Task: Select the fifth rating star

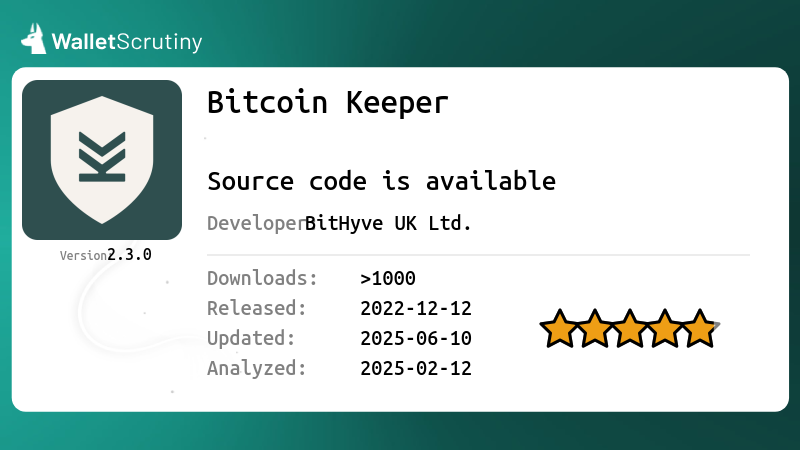Action: point(700,329)
